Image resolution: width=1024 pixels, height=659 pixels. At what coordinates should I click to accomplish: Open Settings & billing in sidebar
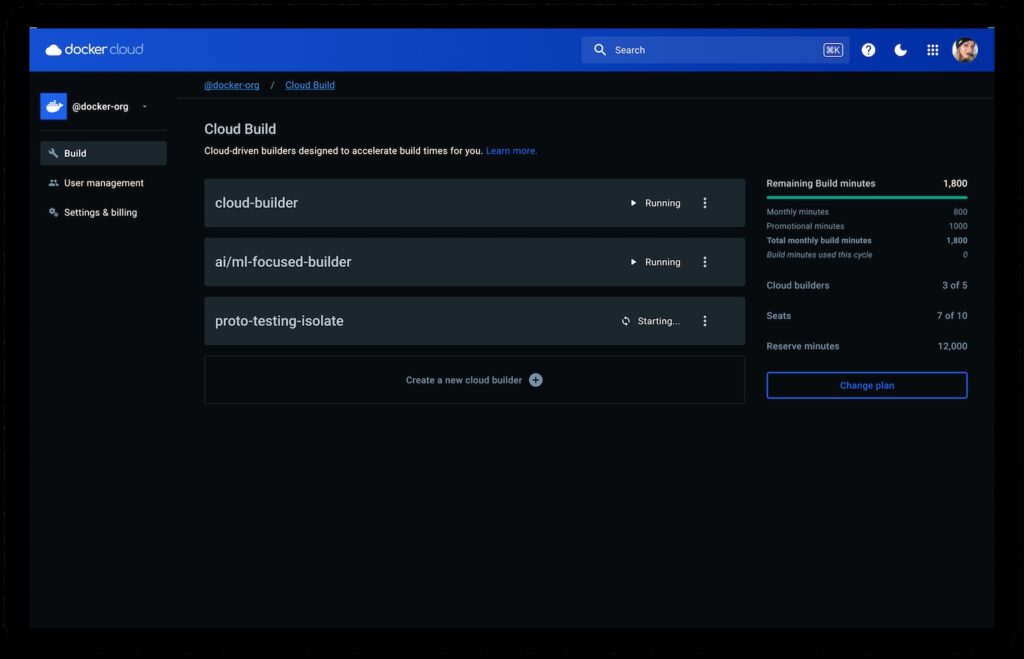[x=103, y=212]
